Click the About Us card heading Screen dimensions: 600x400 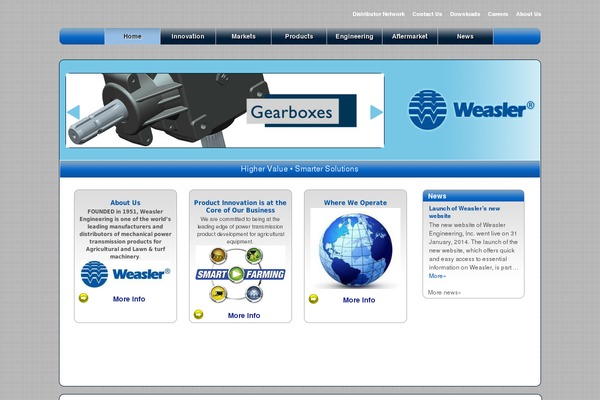pos(126,202)
